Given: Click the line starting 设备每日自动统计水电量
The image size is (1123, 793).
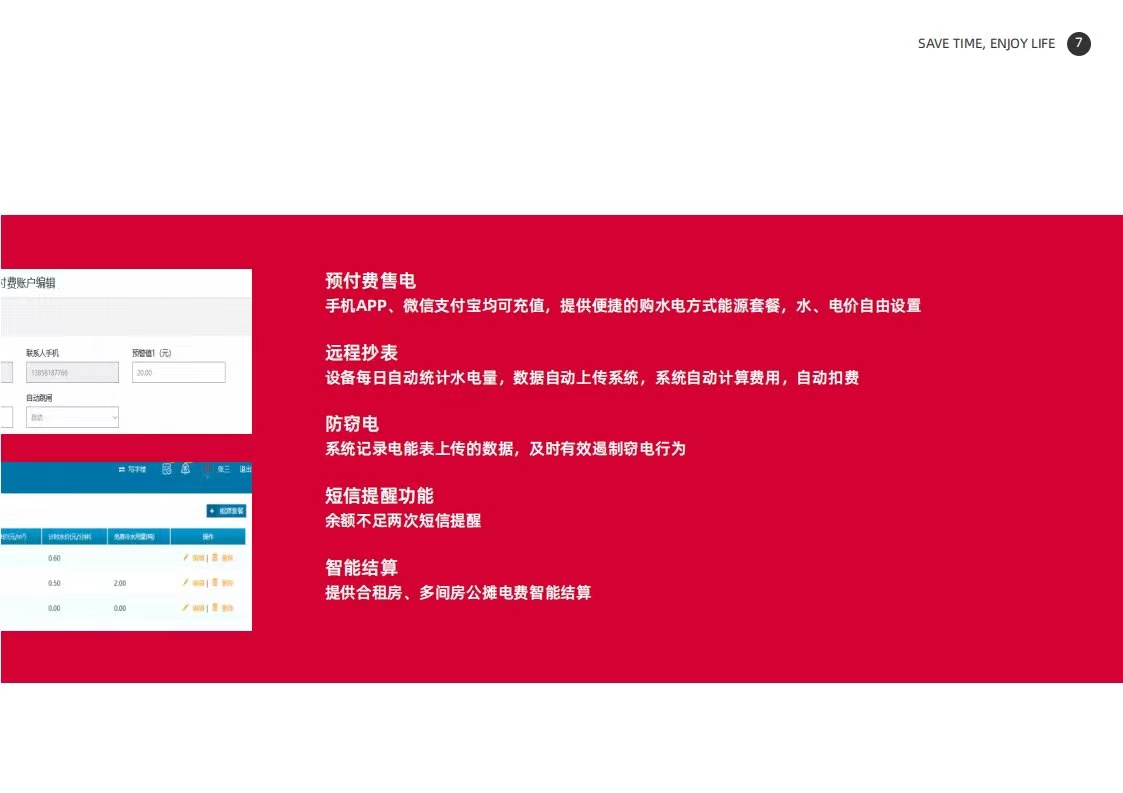Looking at the screenshot, I should (592, 378).
